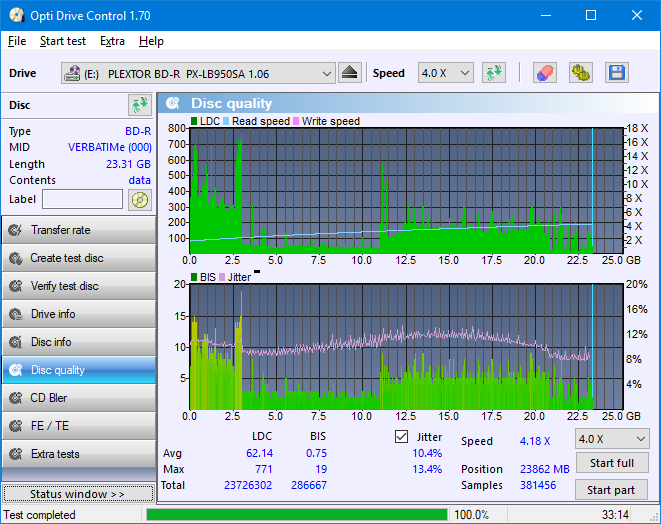Click the LDC green legend swatch
The width and height of the screenshot is (661, 524).
(194, 121)
